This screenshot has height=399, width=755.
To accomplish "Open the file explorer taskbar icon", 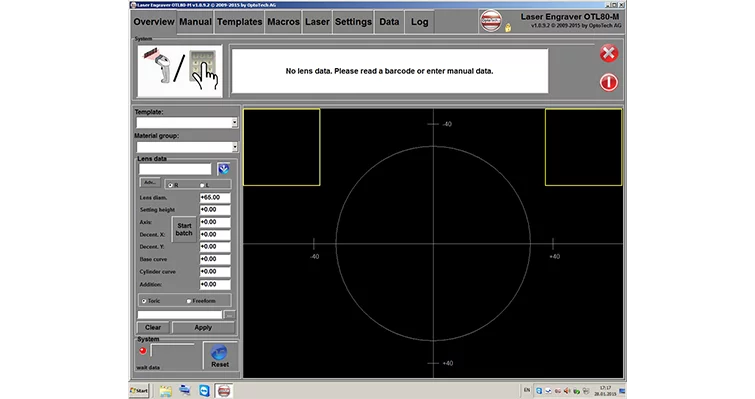I will (x=165, y=391).
